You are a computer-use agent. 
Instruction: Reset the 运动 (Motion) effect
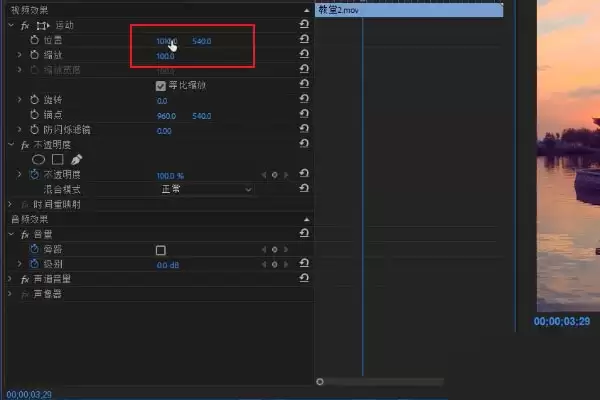coord(304,24)
